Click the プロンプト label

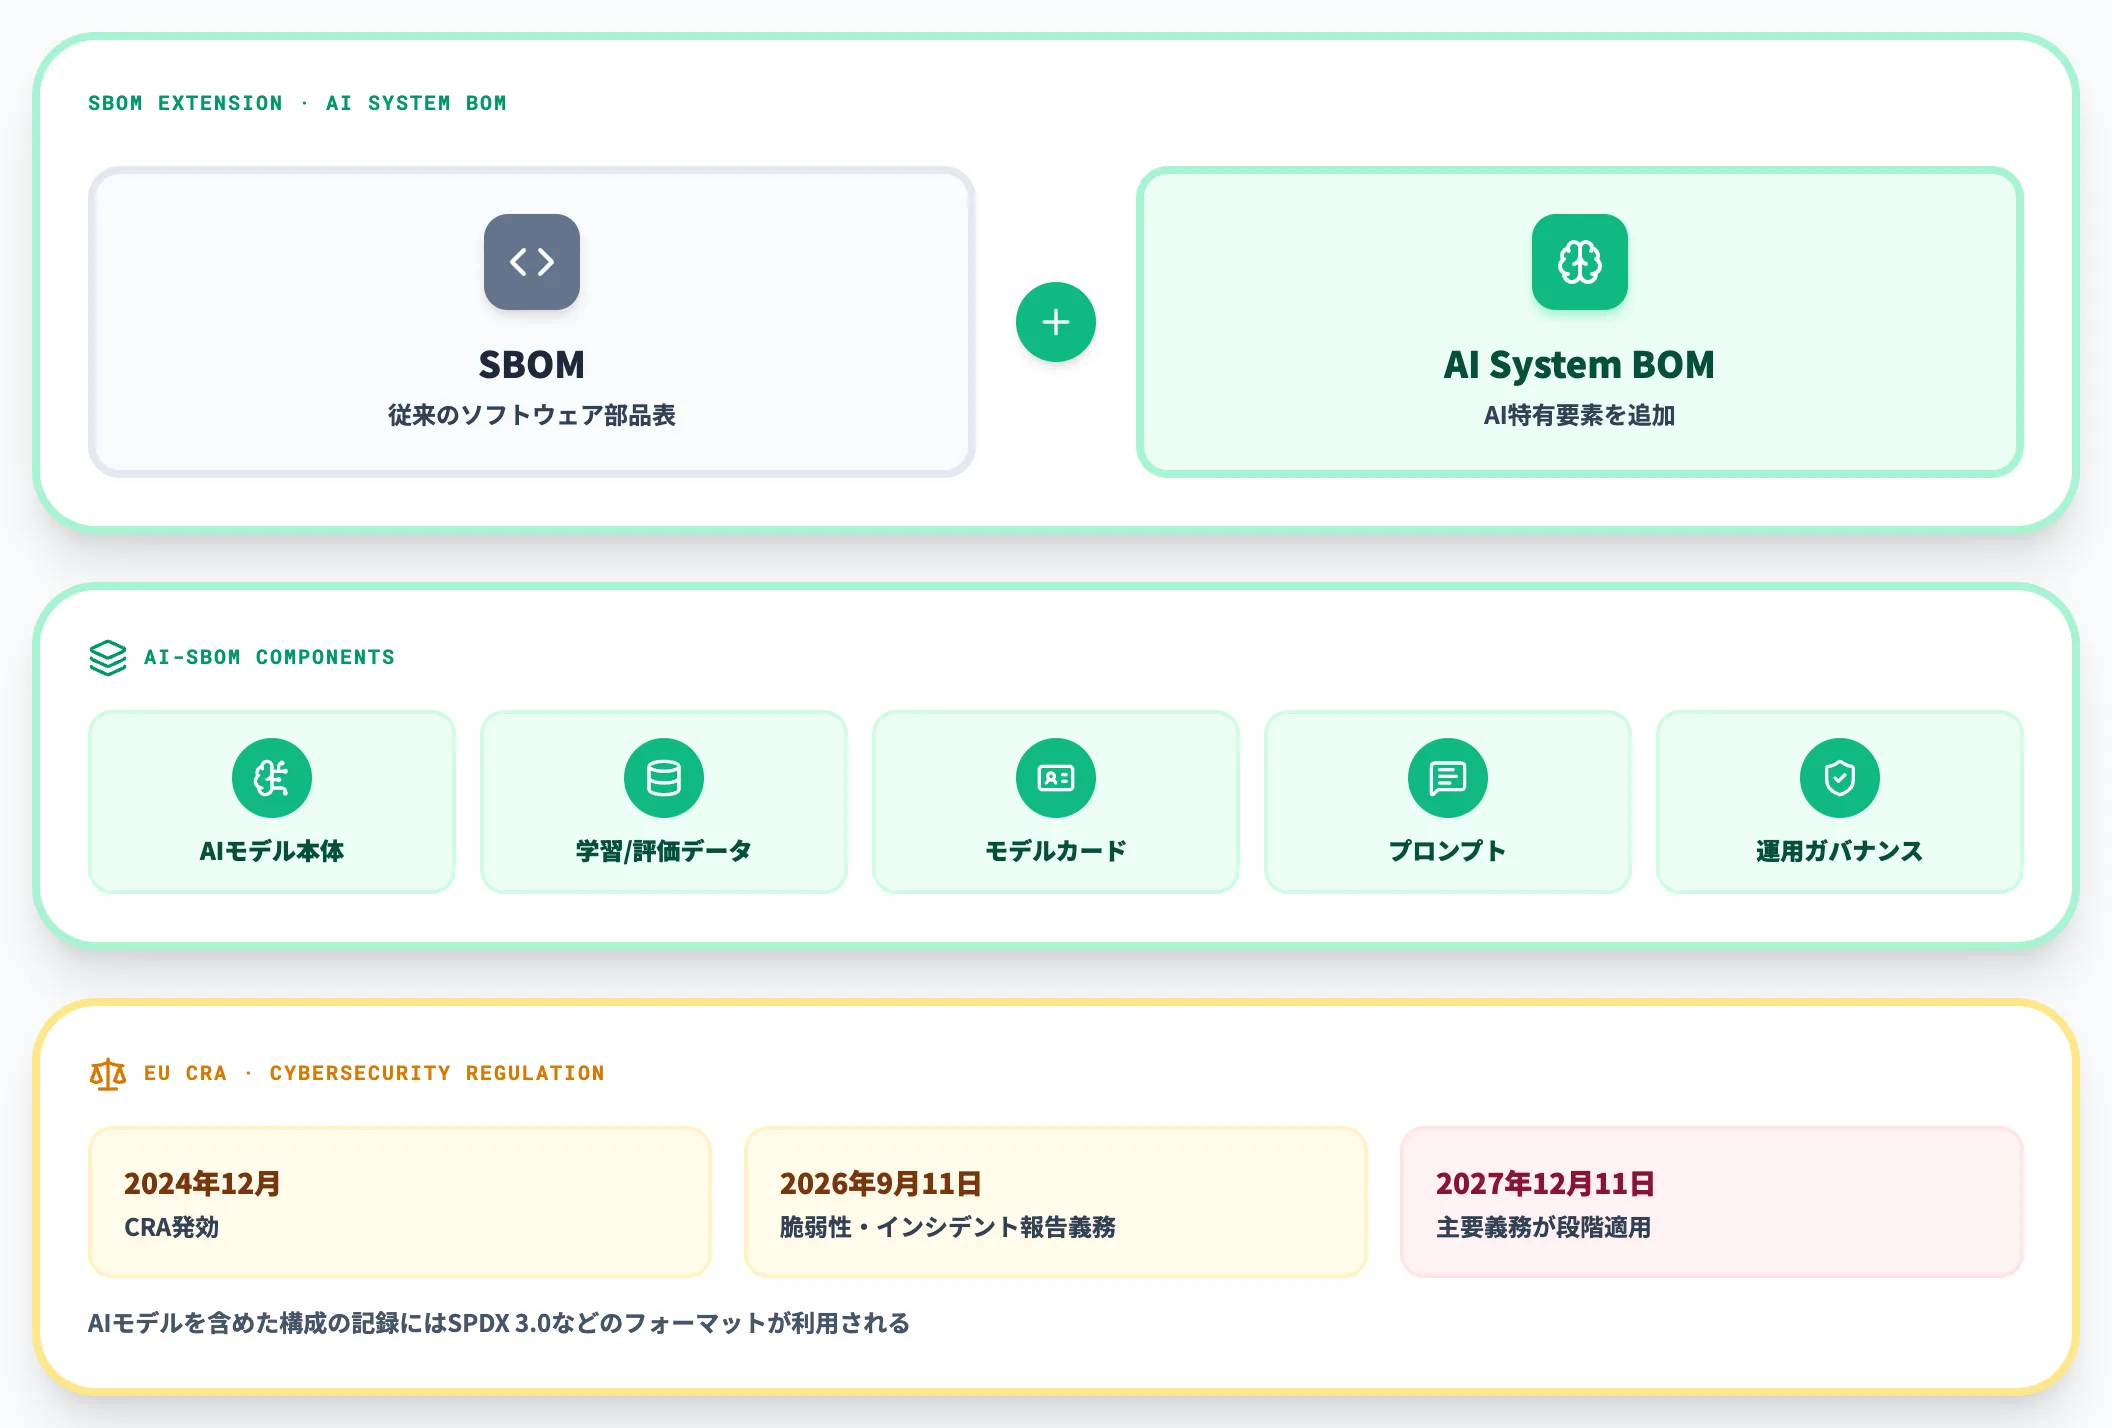coord(1448,851)
